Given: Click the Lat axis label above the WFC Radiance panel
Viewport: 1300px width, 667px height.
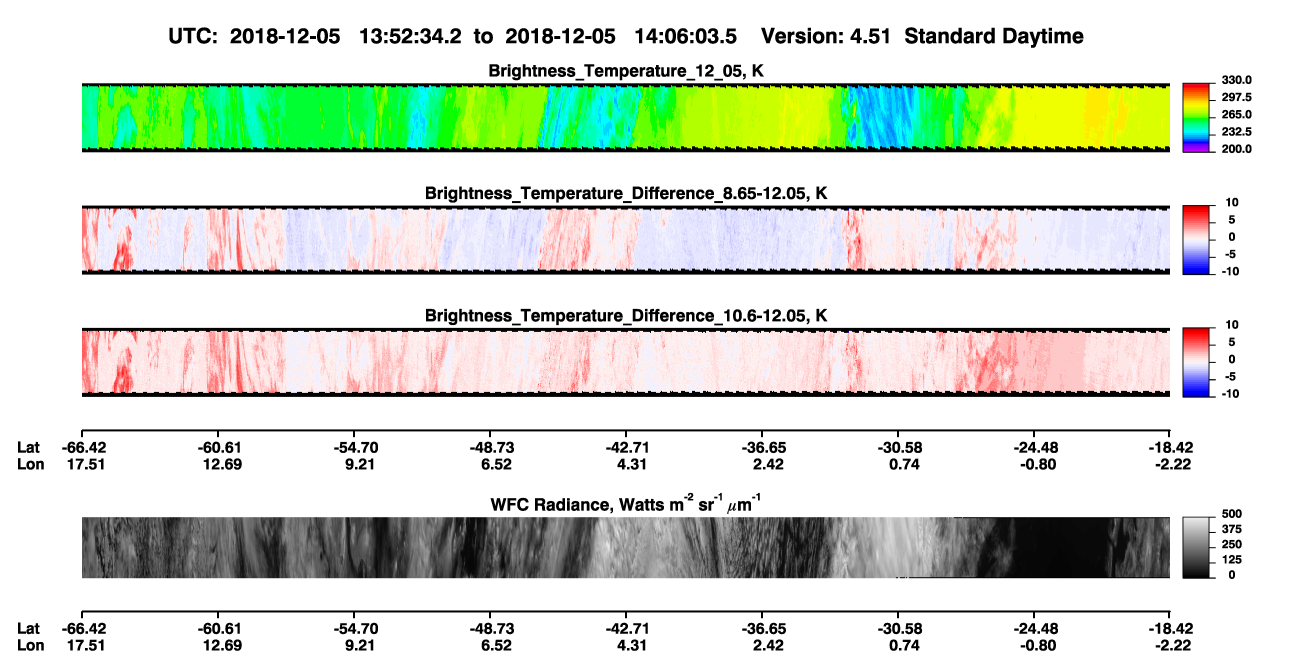Looking at the screenshot, I should tap(29, 447).
